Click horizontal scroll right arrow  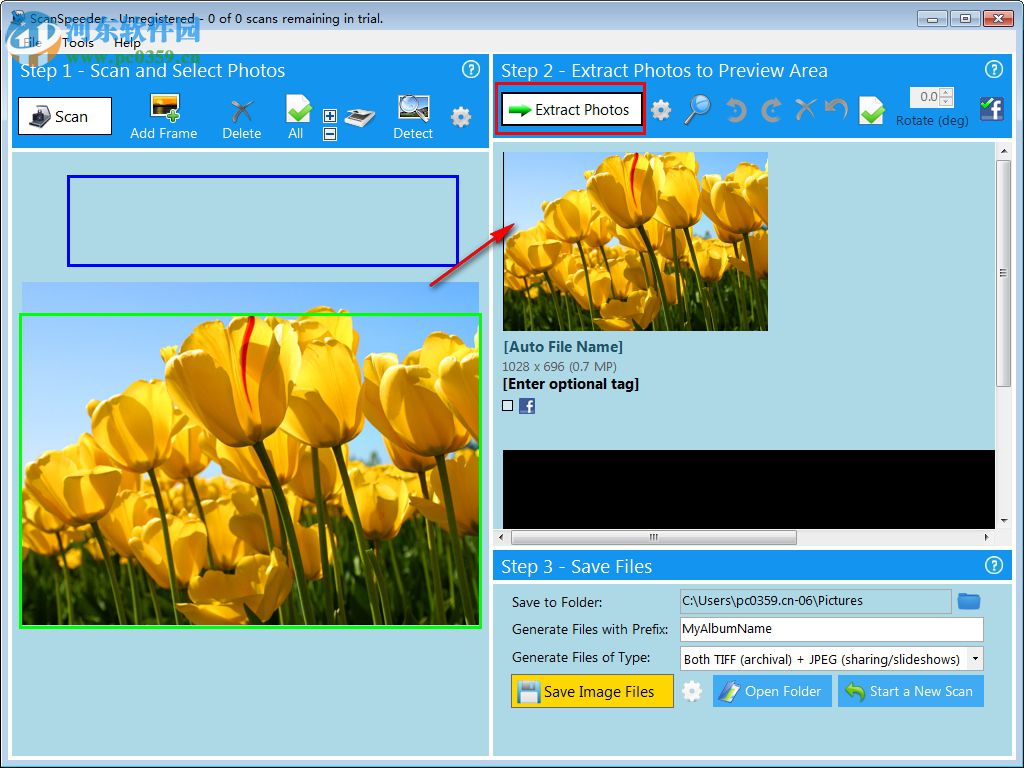click(987, 537)
